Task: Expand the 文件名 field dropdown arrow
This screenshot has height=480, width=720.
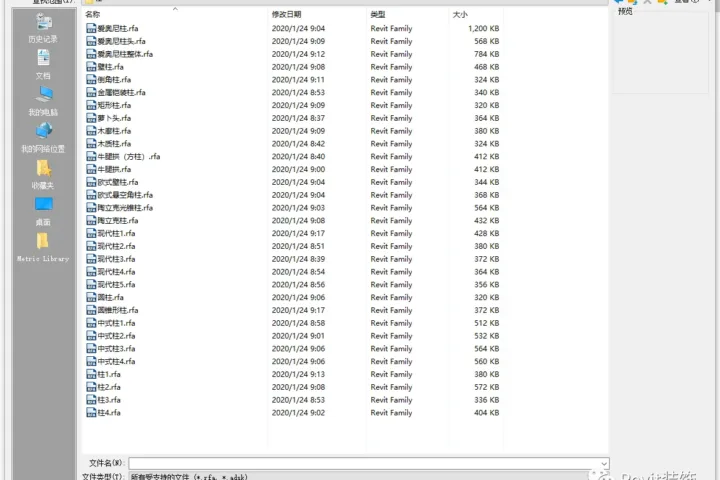Action: click(604, 463)
